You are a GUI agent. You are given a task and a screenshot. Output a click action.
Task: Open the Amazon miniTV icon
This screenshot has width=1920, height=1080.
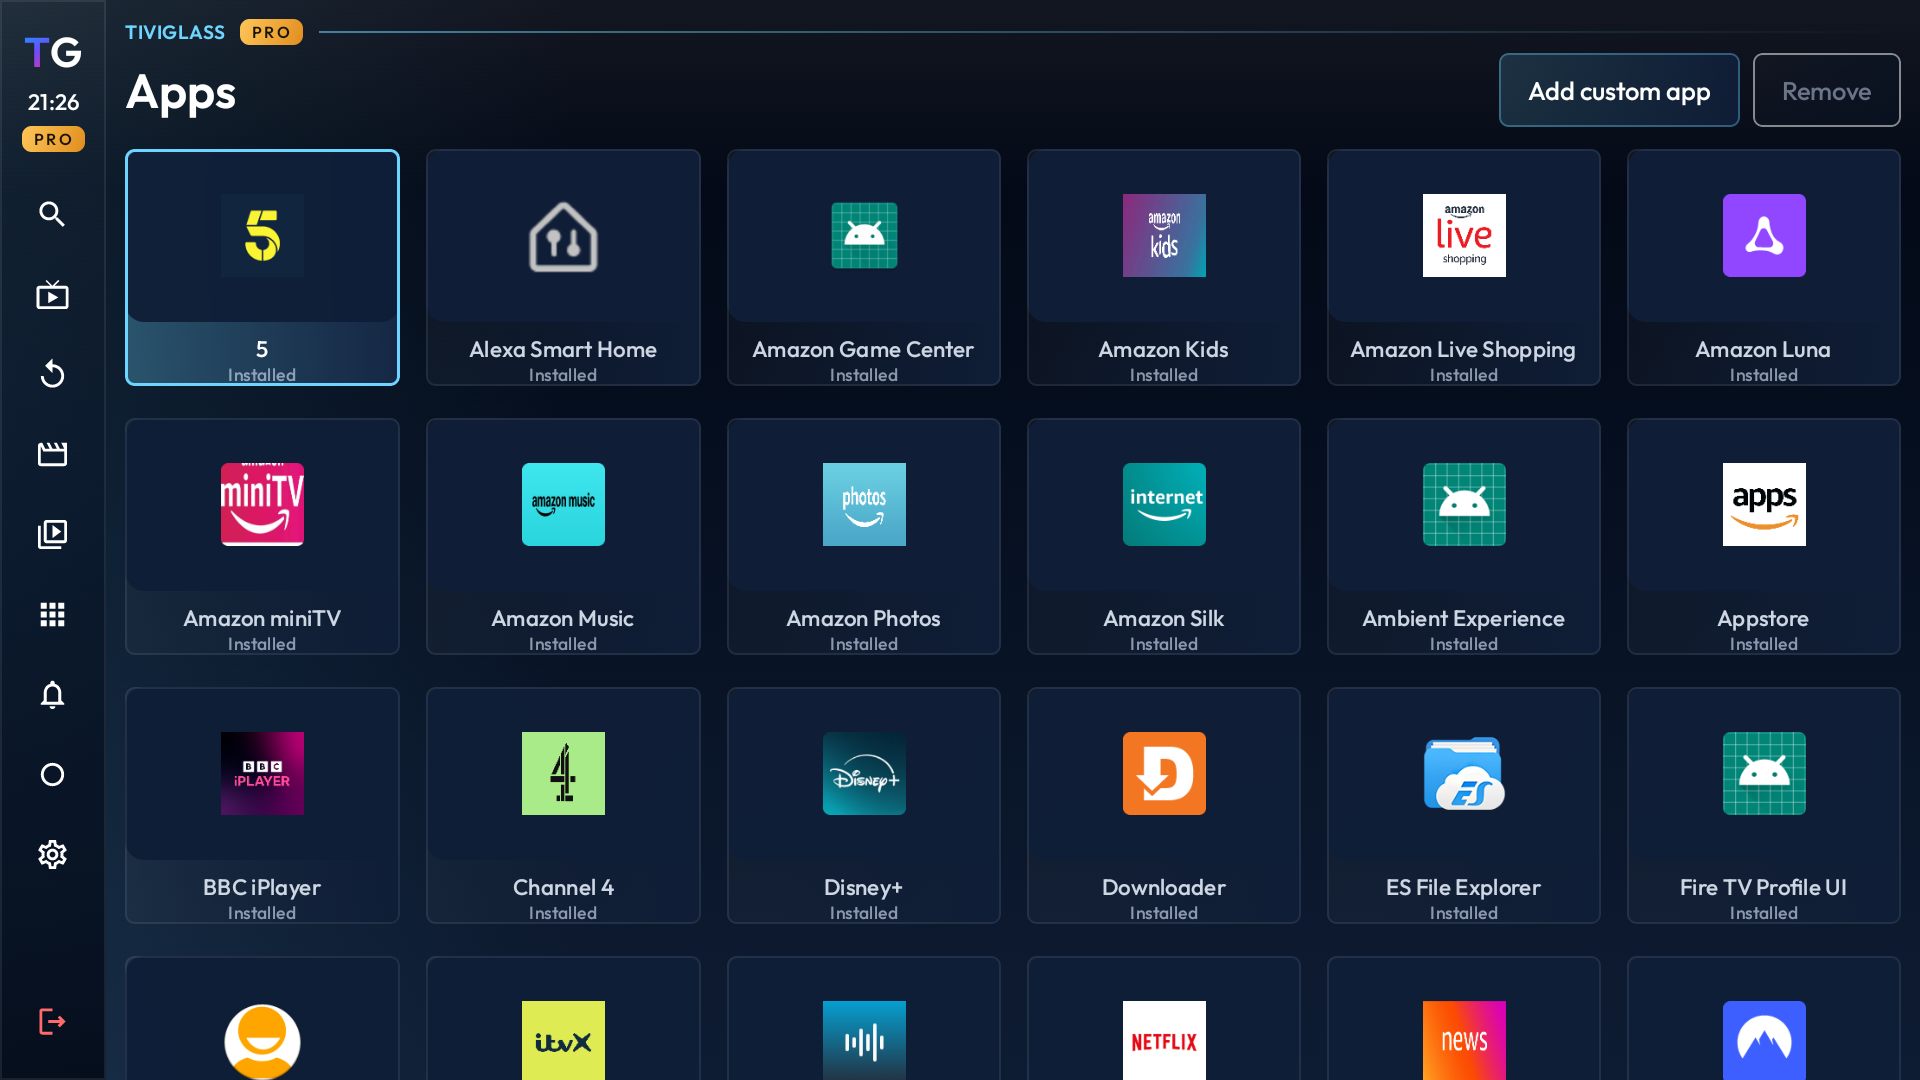262,504
